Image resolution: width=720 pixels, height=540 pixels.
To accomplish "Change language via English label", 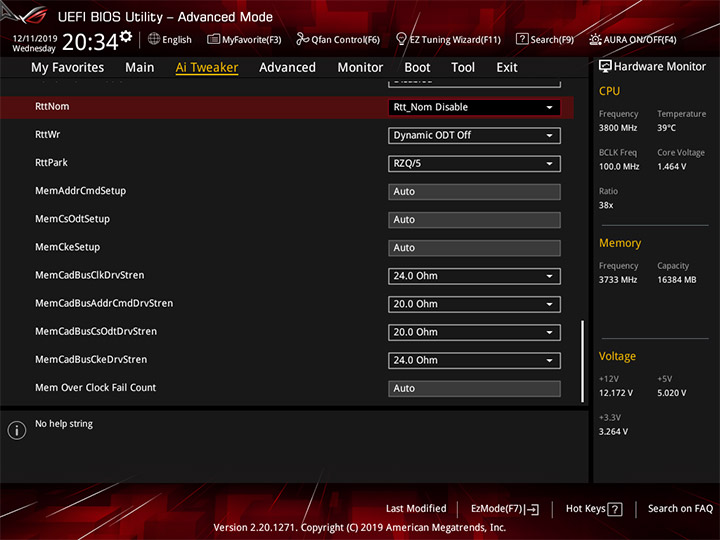I will 177,39.
